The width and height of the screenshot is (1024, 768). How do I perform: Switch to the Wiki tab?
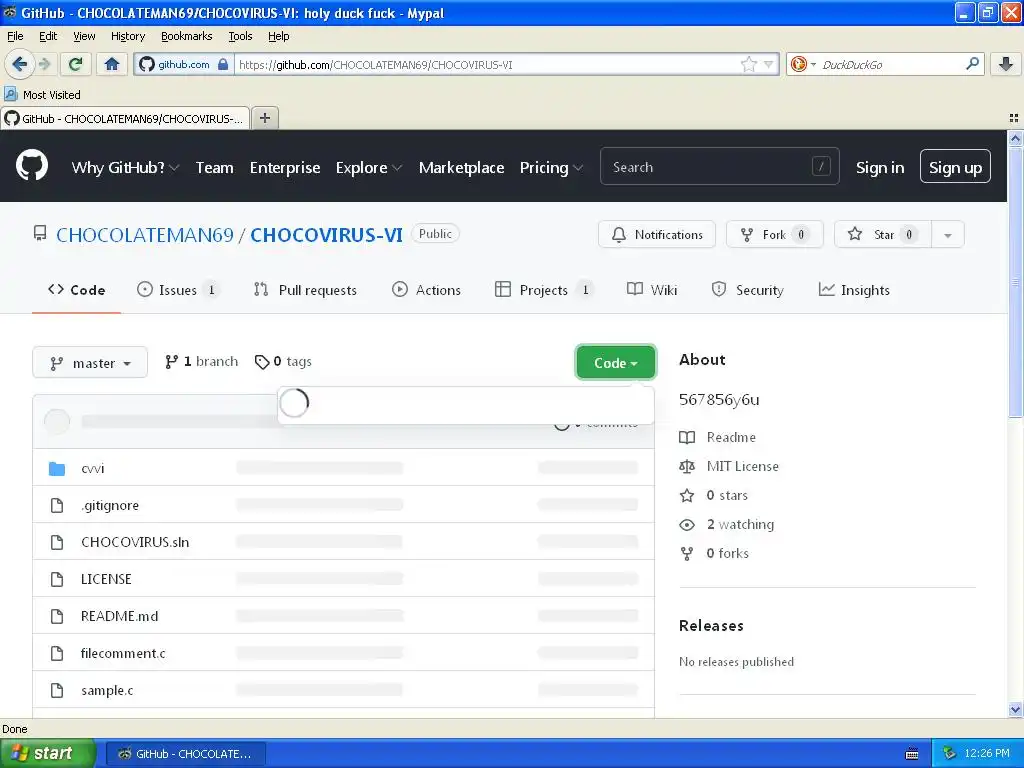tap(652, 289)
